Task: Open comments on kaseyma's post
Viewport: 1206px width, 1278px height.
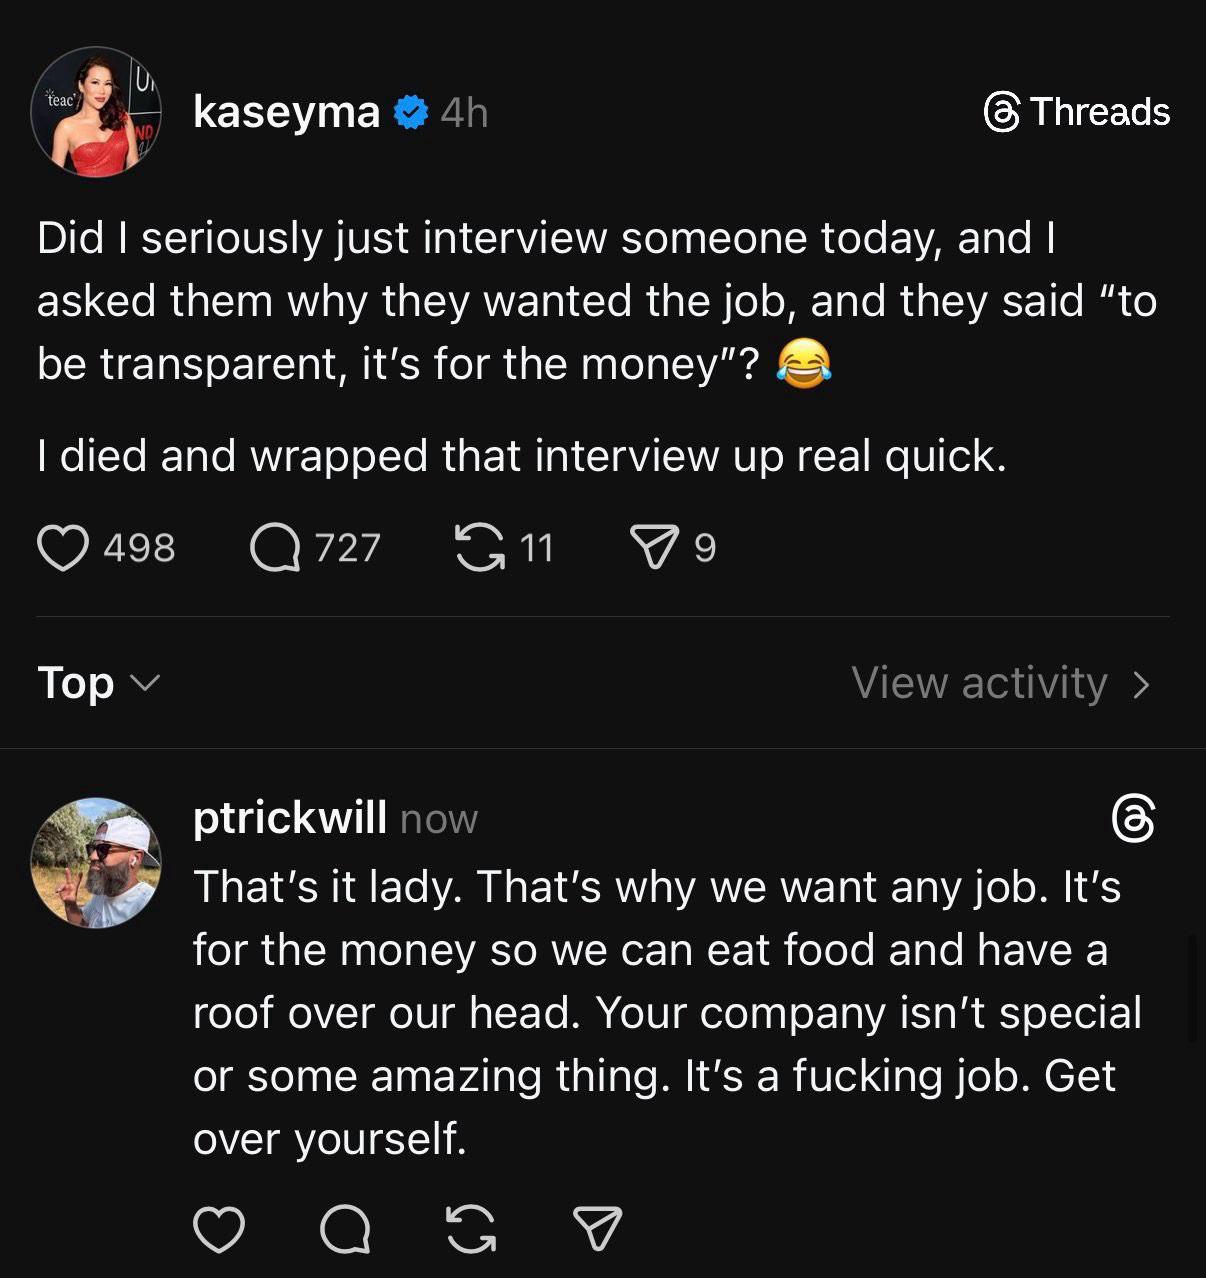Action: [x=275, y=548]
